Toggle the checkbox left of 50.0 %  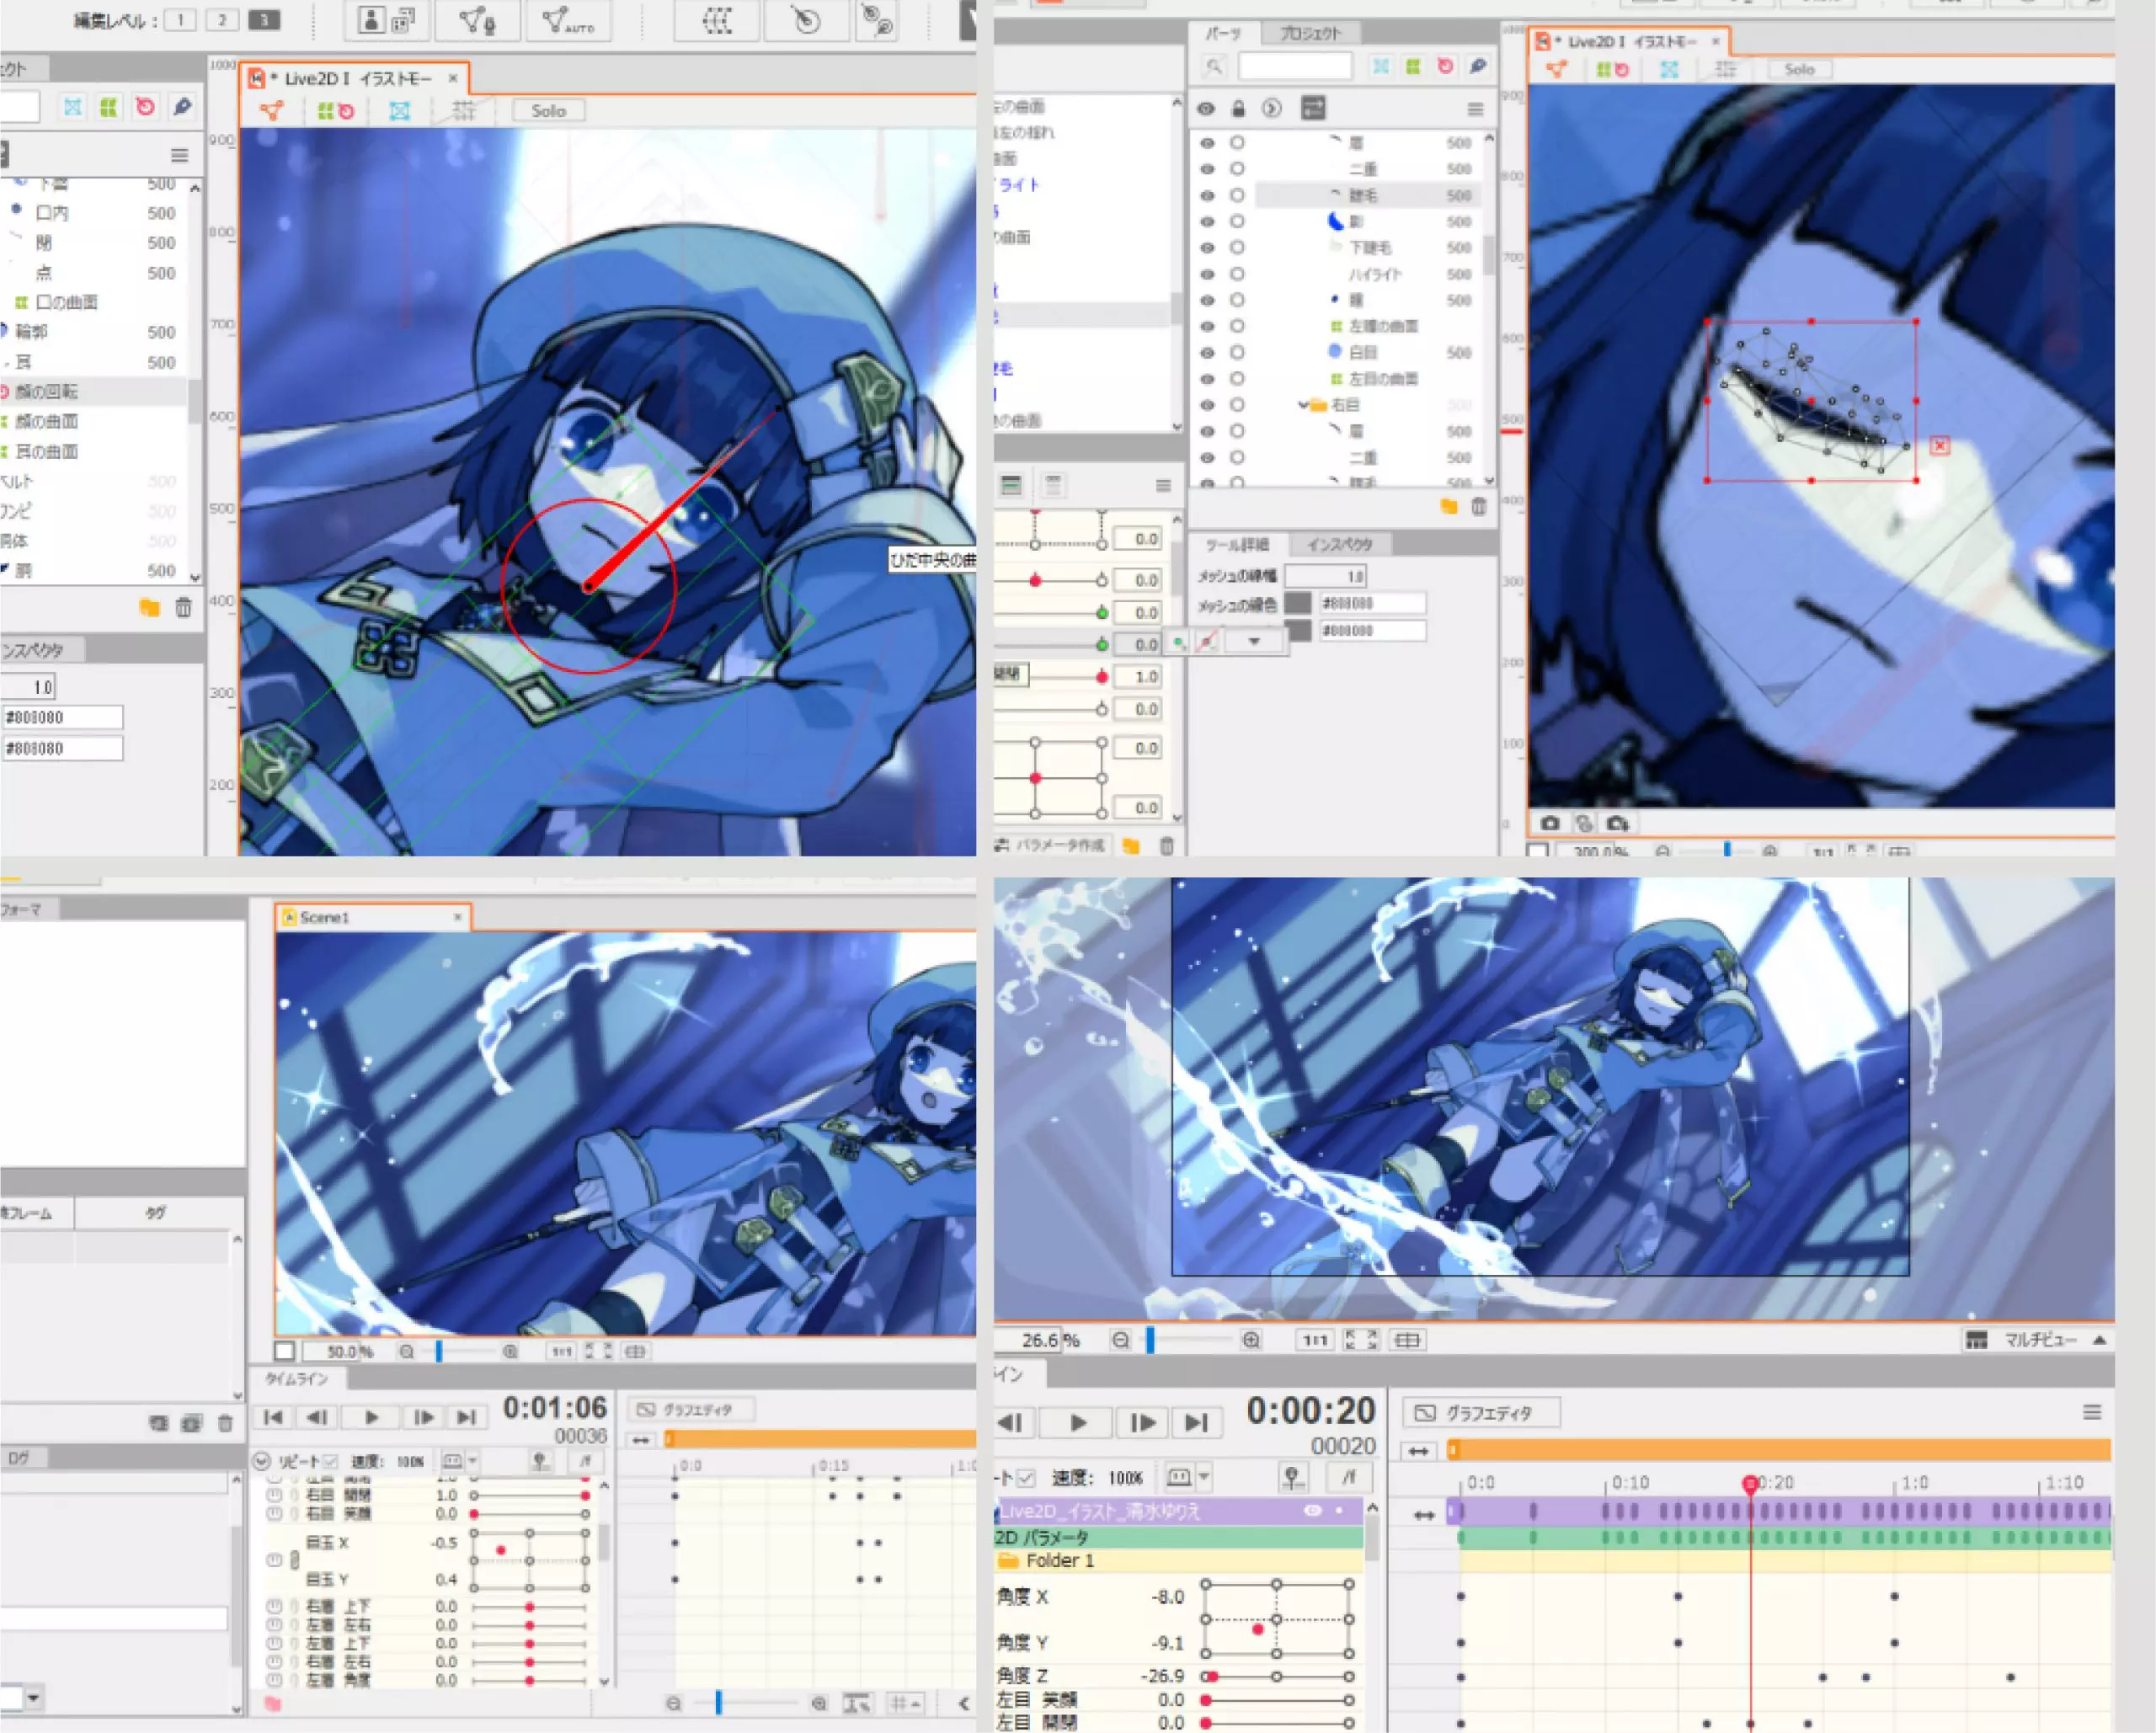click(x=285, y=1352)
